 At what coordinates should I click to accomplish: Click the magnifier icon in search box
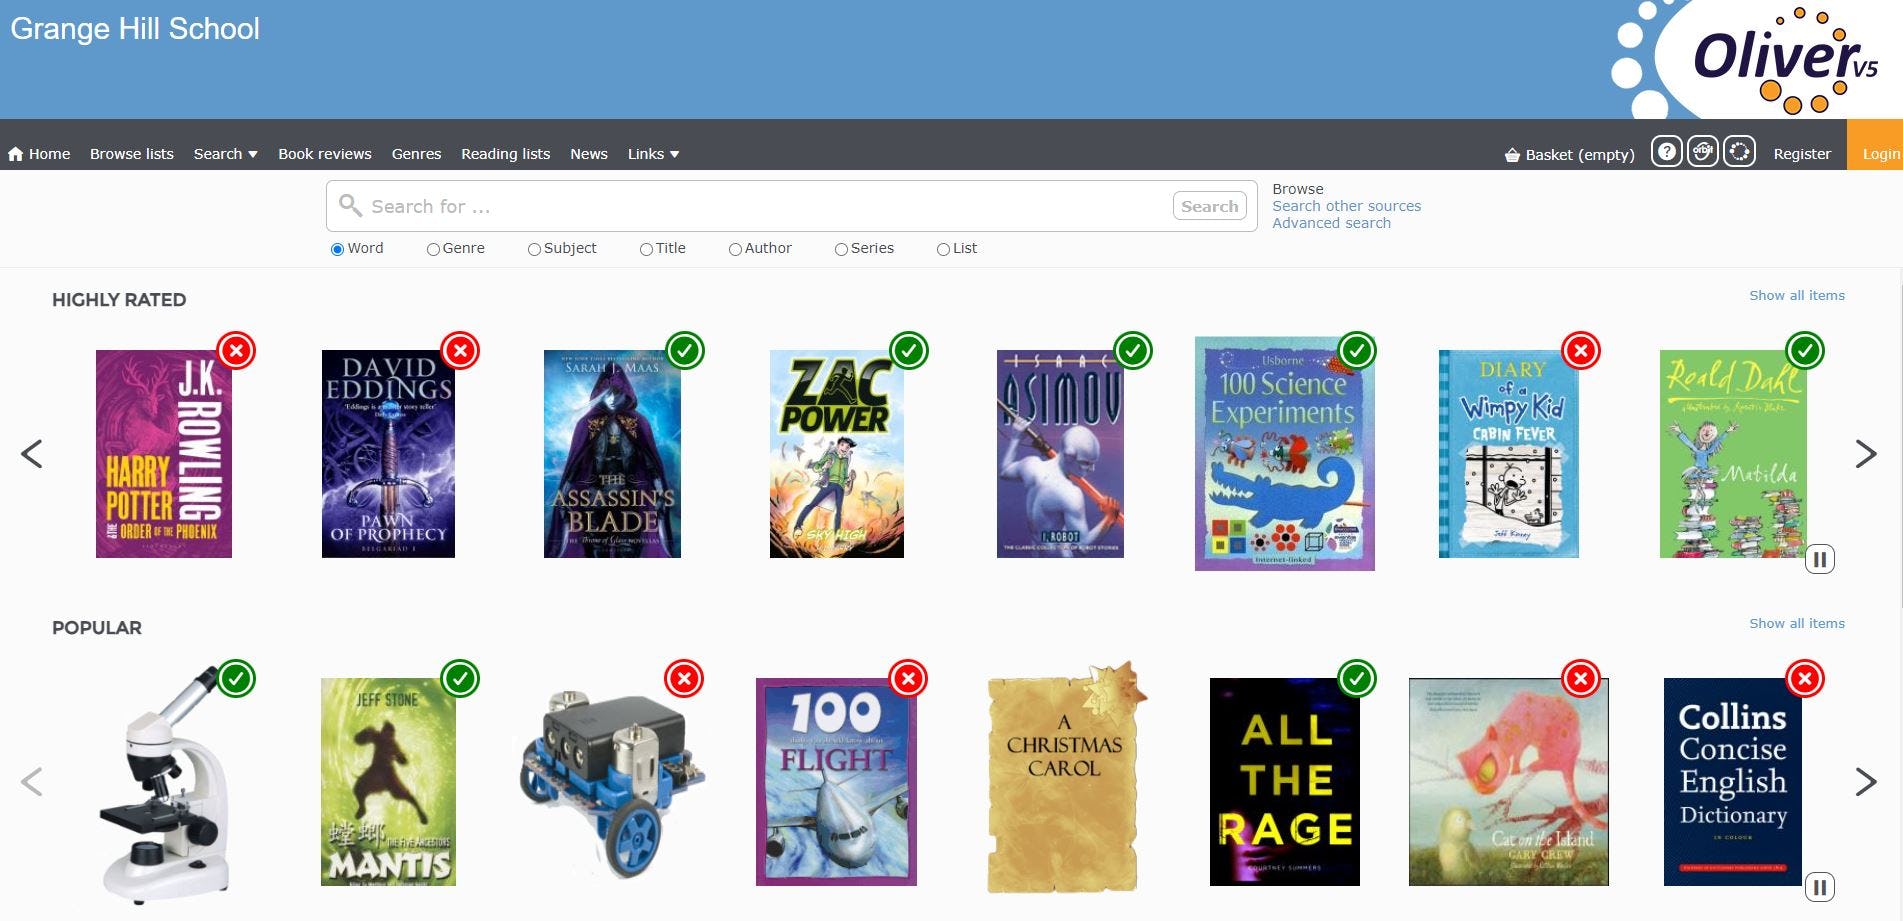(350, 206)
